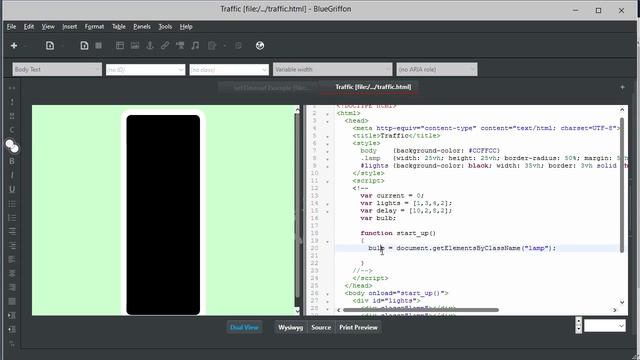Open the (no ARIA role) dropdown
The width and height of the screenshot is (640, 360).
437,69
